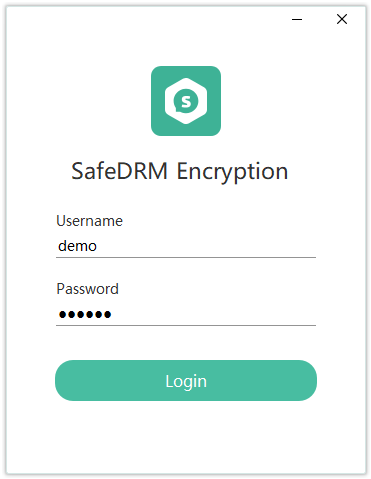Focus the Username input field
The image size is (371, 479).
186,247
